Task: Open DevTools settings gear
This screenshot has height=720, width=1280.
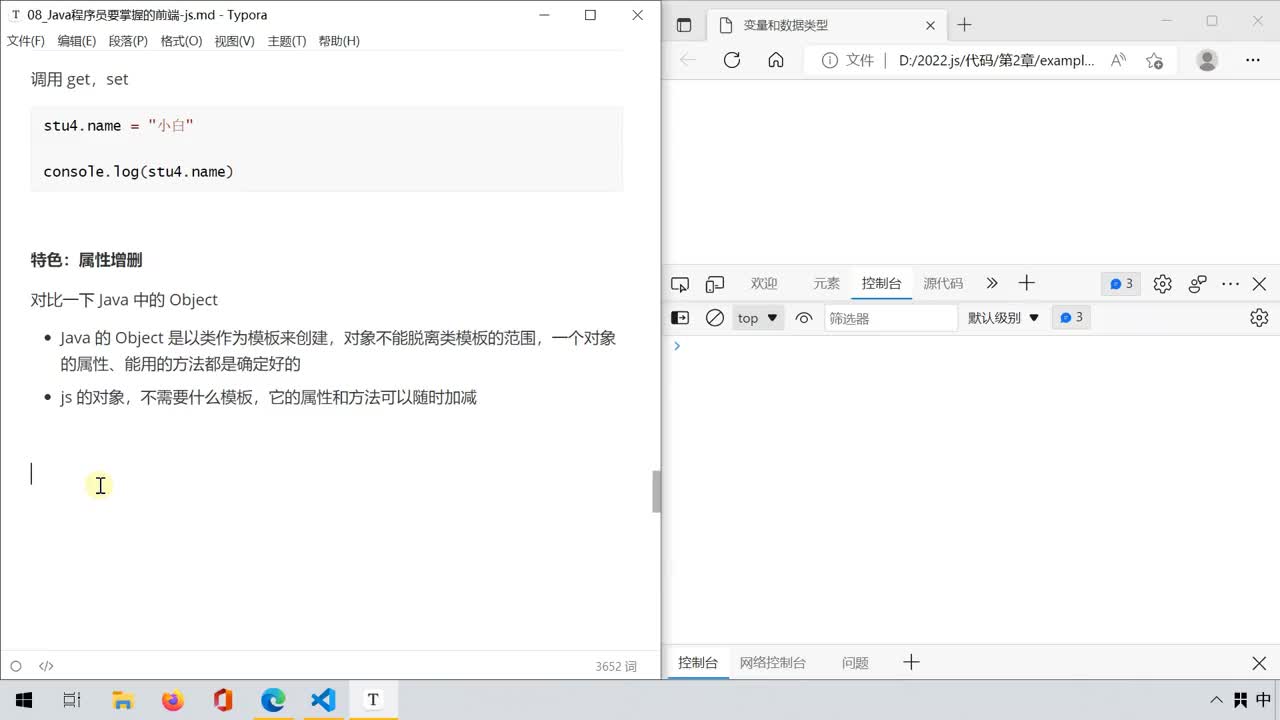Action: pyautogui.click(x=1162, y=284)
